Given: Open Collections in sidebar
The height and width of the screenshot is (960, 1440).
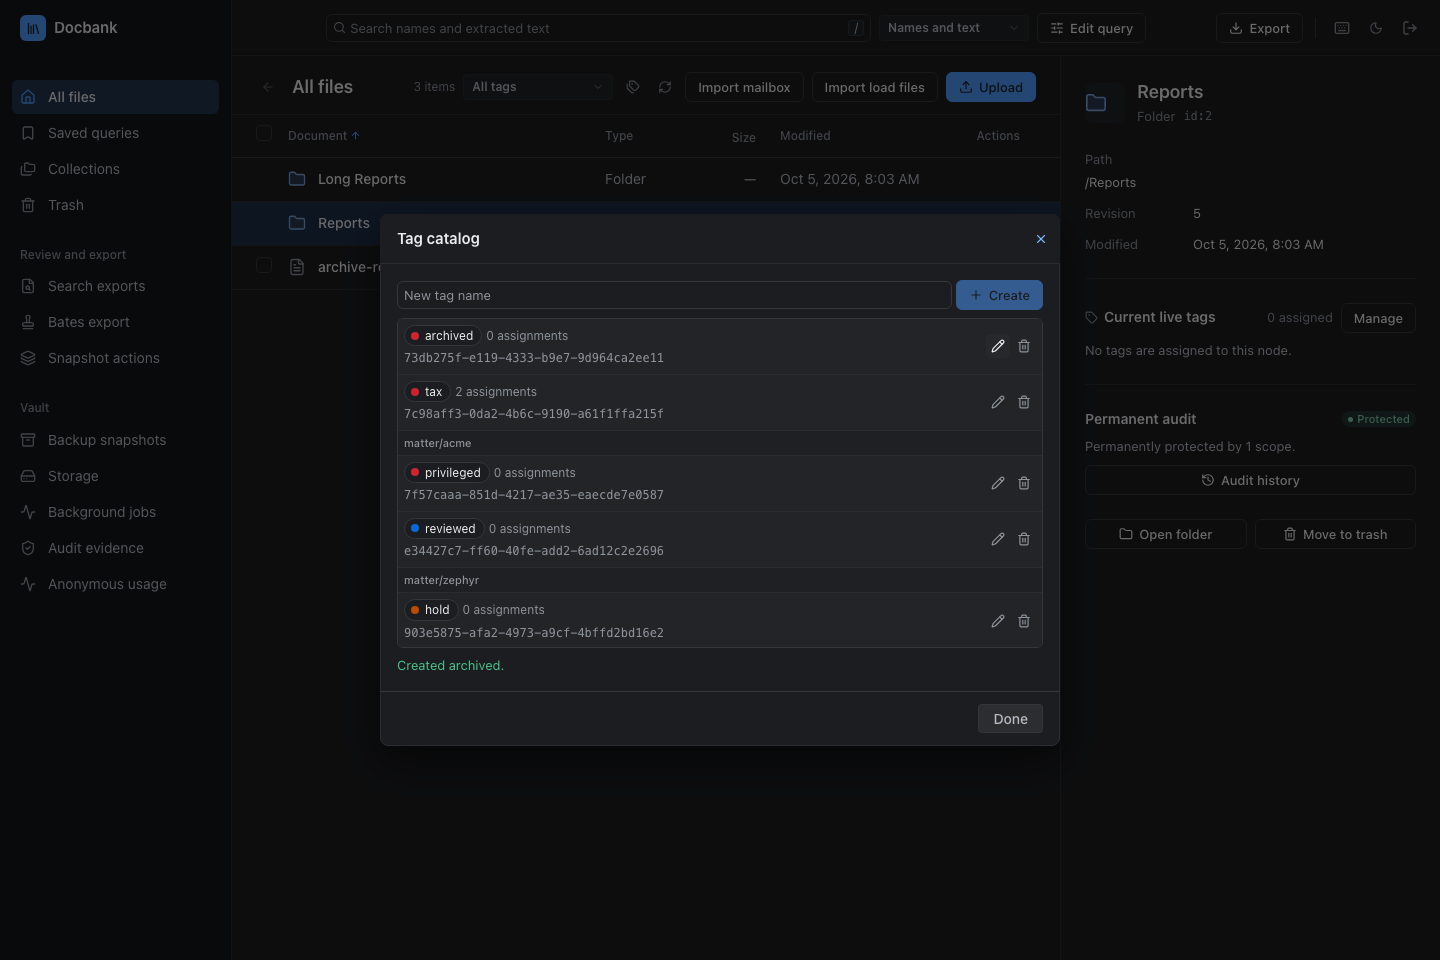Looking at the screenshot, I should point(115,169).
